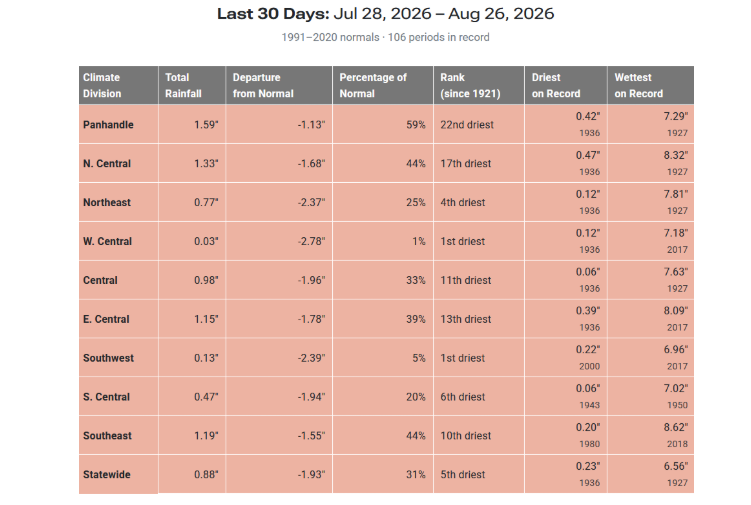Click the N. Central division name
The image size is (751, 505).
coord(107,163)
